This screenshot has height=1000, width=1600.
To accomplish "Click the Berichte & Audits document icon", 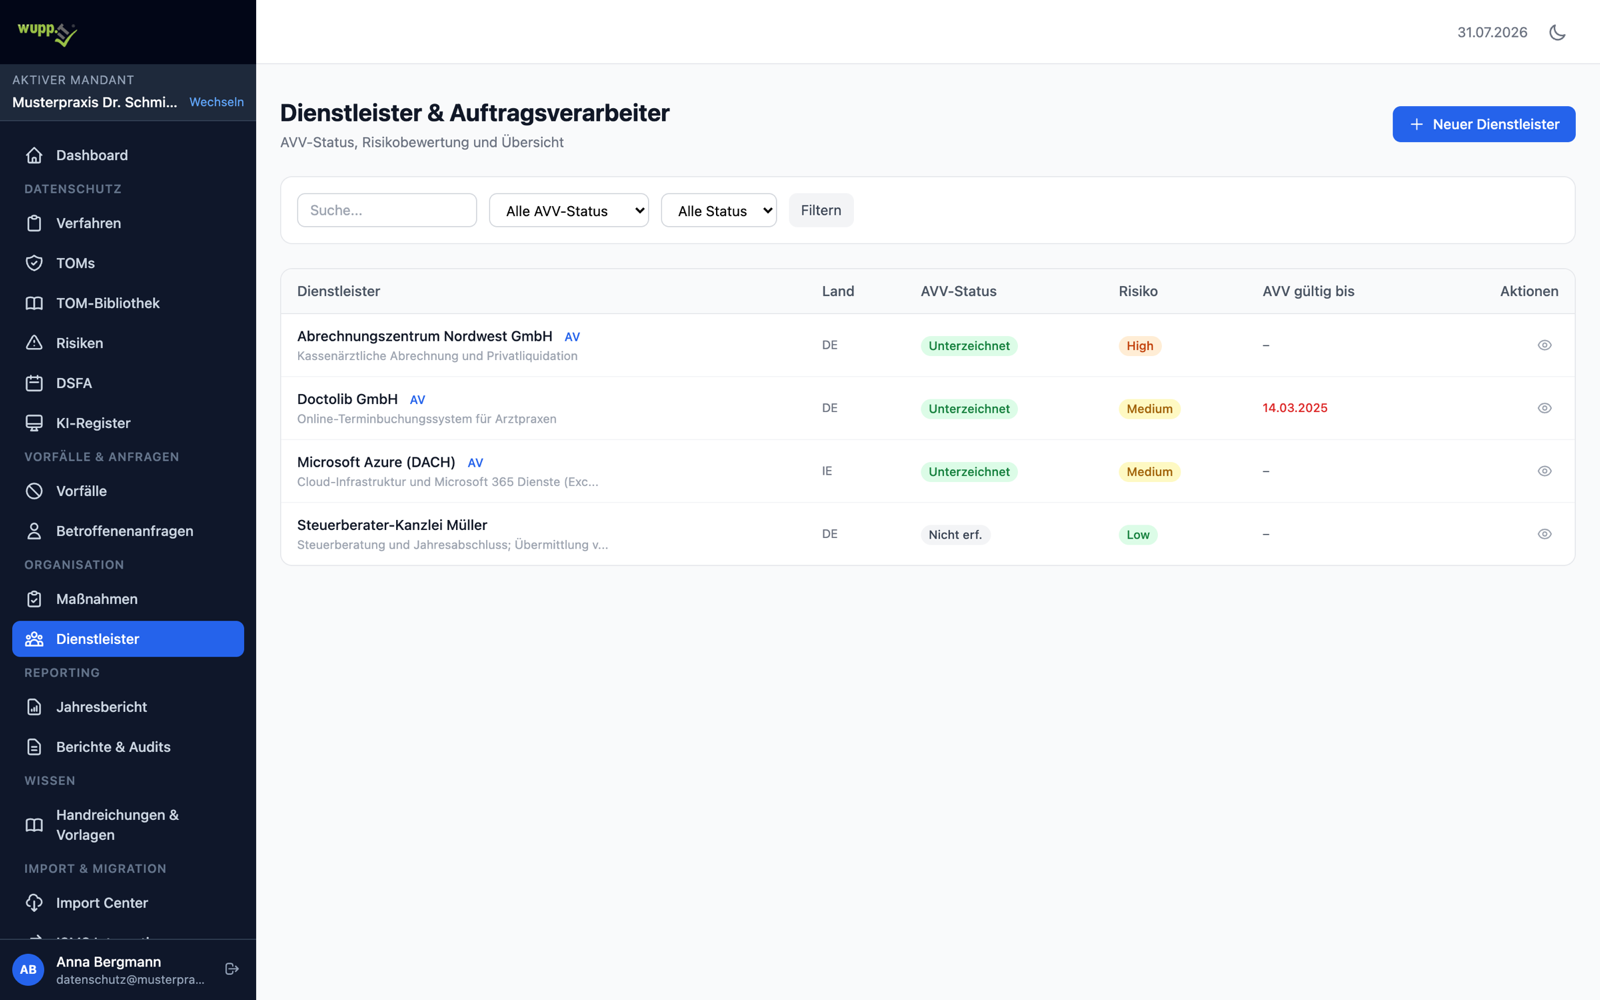I will (34, 747).
